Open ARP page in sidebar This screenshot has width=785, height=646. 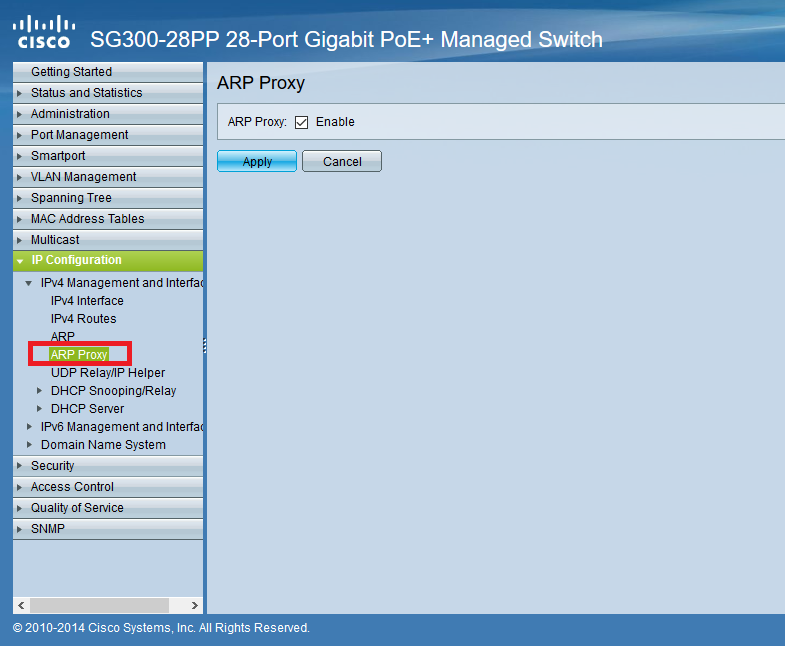pos(63,337)
